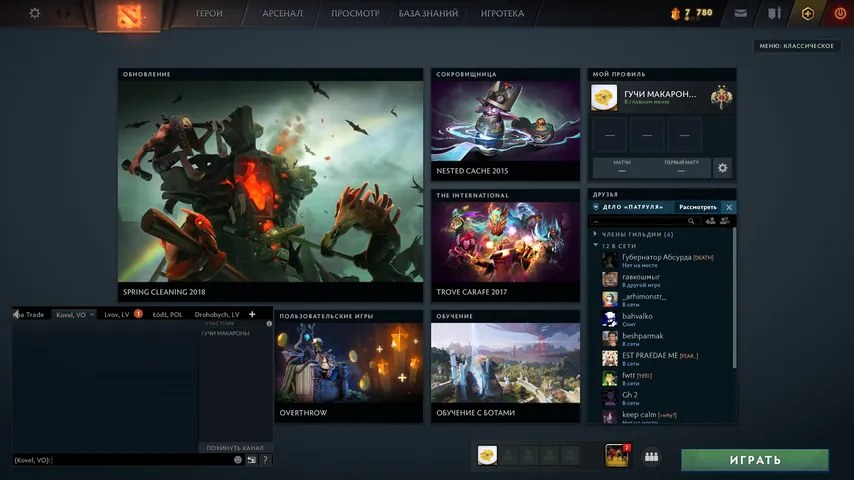The height and width of the screenshot is (480, 854).
Task: Open the ГЕРОИ menu
Action: click(209, 14)
